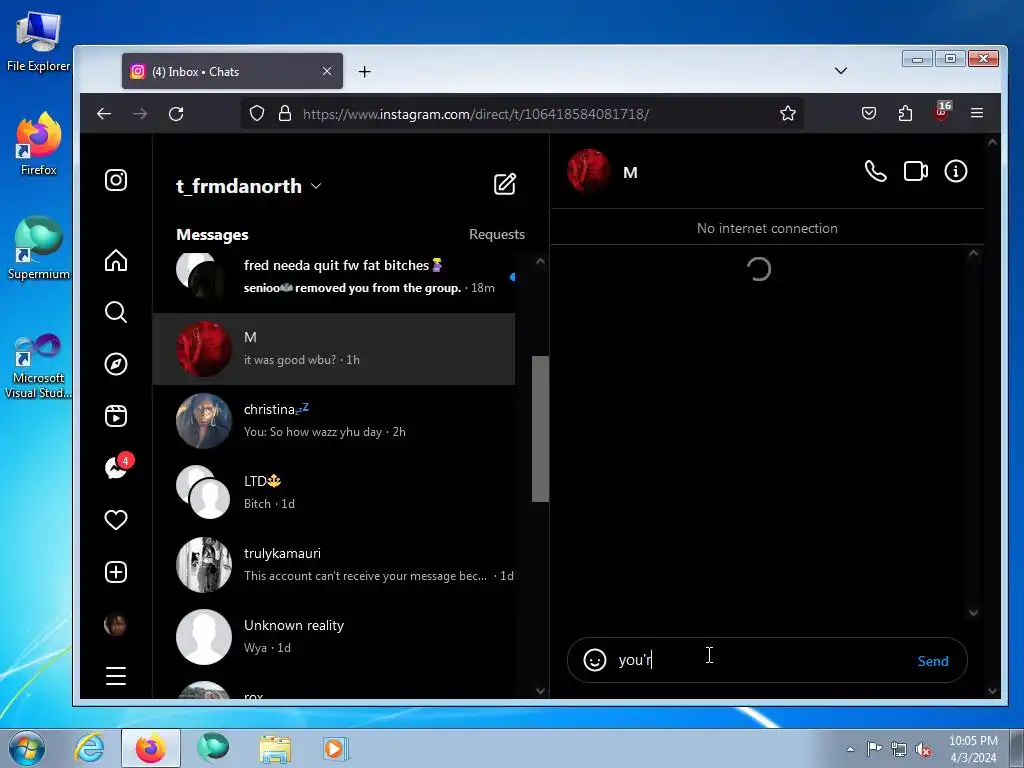
Task: Open Firefox Extensions puzzle icon
Action: click(905, 113)
